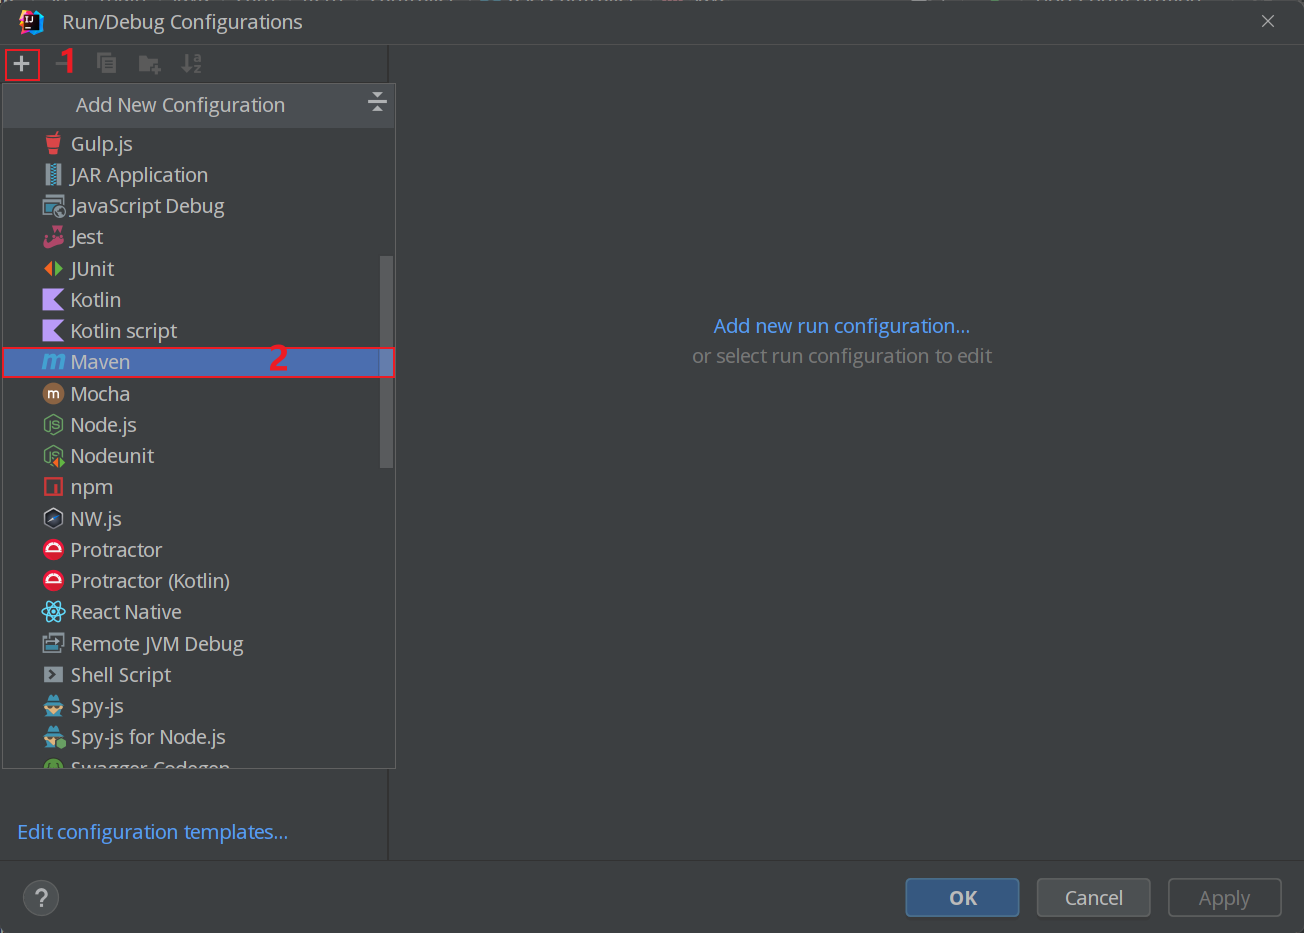Click the Maven m icon

[x=53, y=362]
